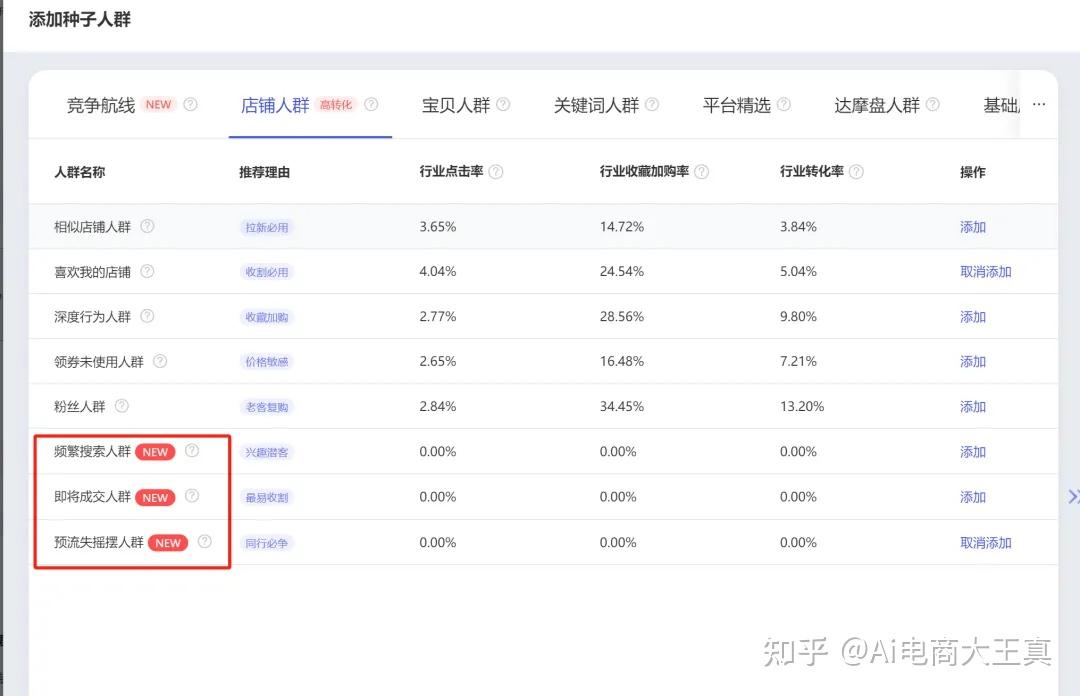Open help icon beside 竞争航线 tab

(190, 104)
